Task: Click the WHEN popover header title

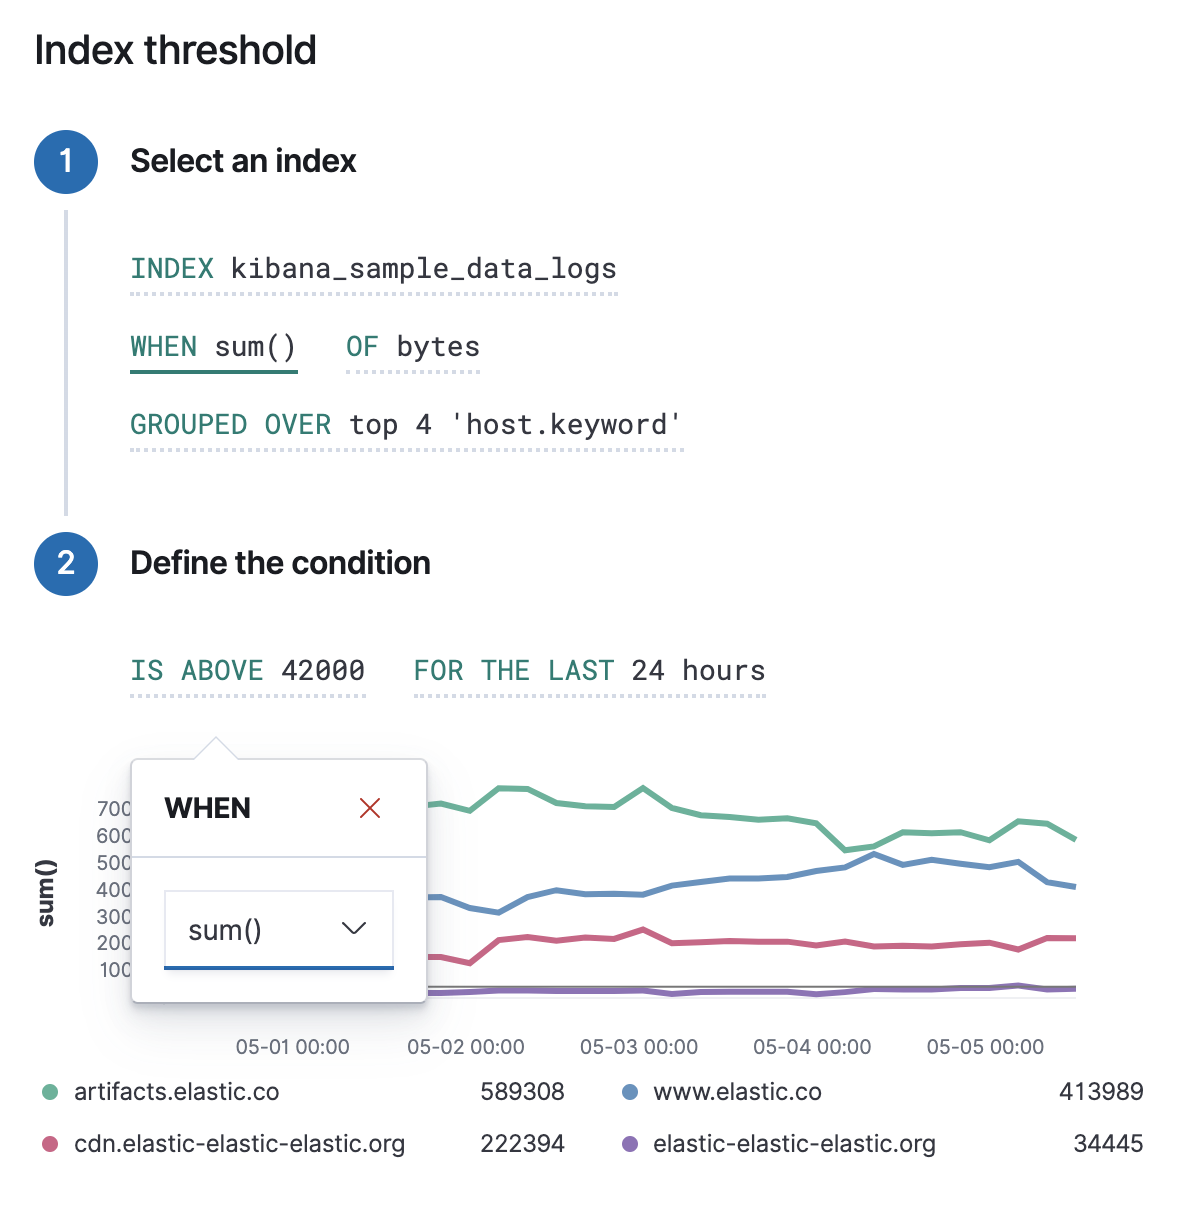Action: (x=207, y=807)
